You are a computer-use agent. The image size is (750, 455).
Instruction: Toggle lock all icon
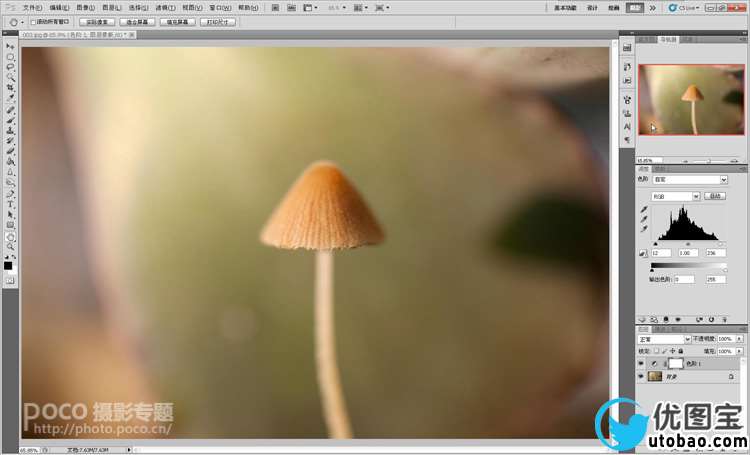[681, 351]
